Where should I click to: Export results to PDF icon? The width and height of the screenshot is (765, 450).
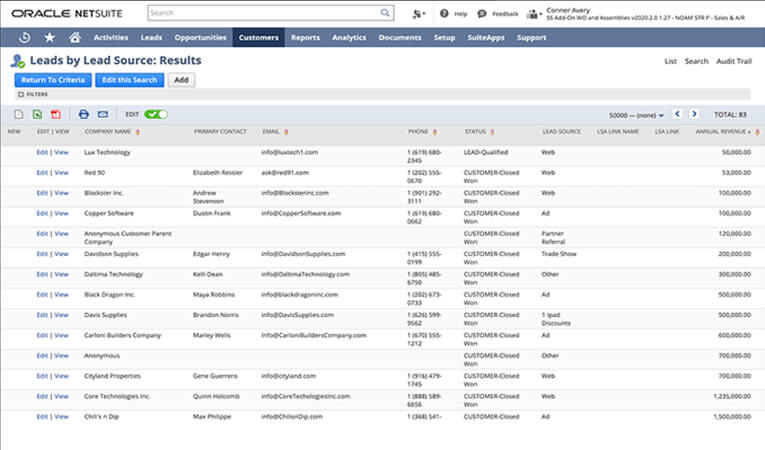click(x=56, y=114)
